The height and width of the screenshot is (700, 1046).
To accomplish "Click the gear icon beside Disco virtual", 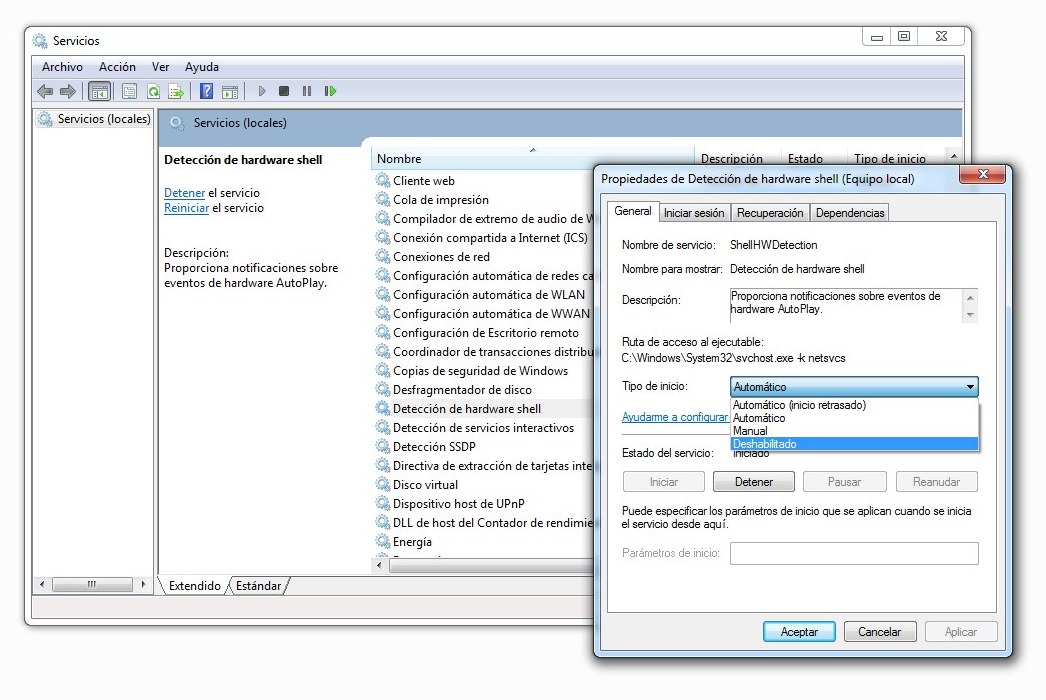I will pyautogui.click(x=383, y=484).
